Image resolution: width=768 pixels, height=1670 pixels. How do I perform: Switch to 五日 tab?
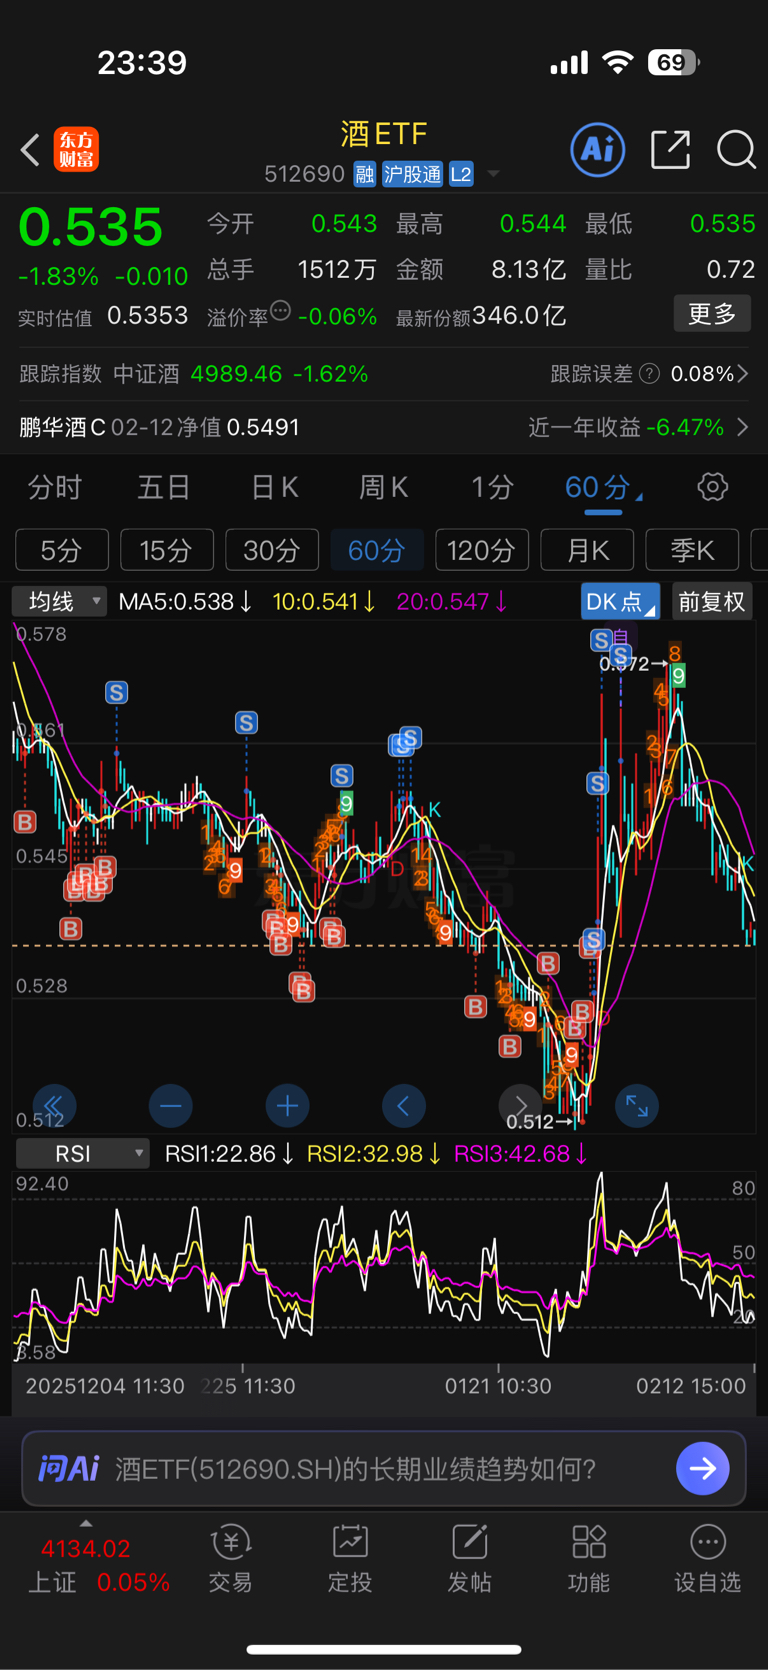pyautogui.click(x=164, y=487)
